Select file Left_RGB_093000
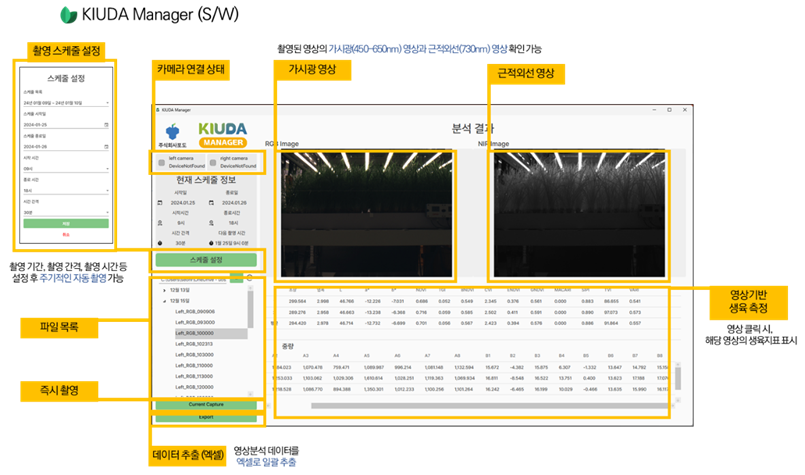Screen dimensions: 805x475 pyautogui.click(x=195, y=322)
